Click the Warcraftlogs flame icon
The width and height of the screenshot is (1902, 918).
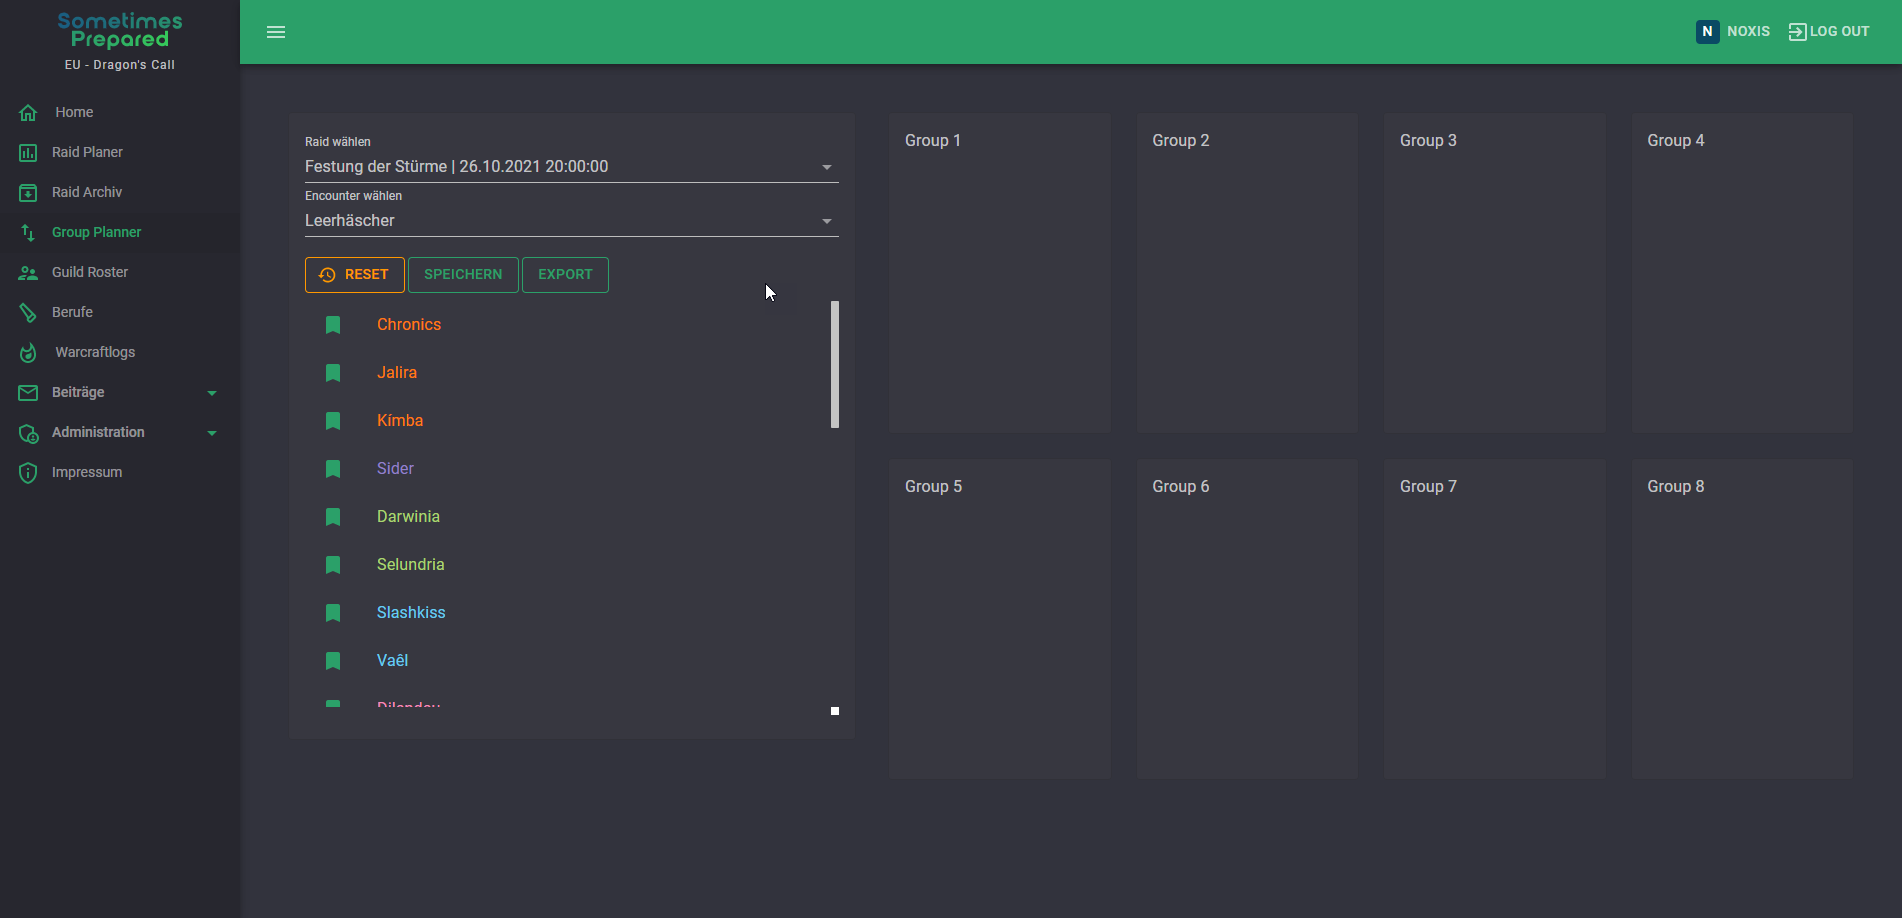[x=28, y=352]
